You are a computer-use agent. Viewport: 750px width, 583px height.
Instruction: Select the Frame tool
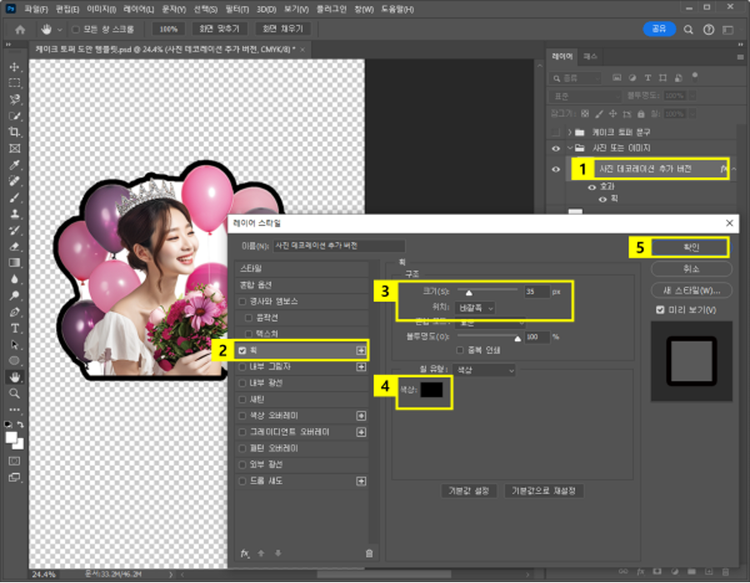(x=14, y=148)
